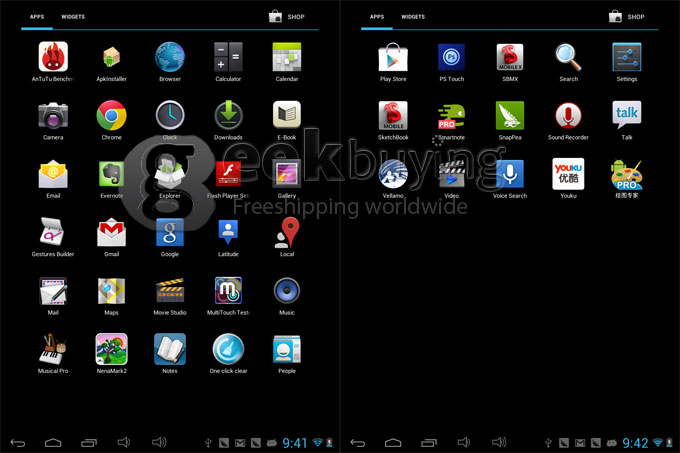Open the status clock showing 9:42
Screen dimensions: 680x453
635,443
